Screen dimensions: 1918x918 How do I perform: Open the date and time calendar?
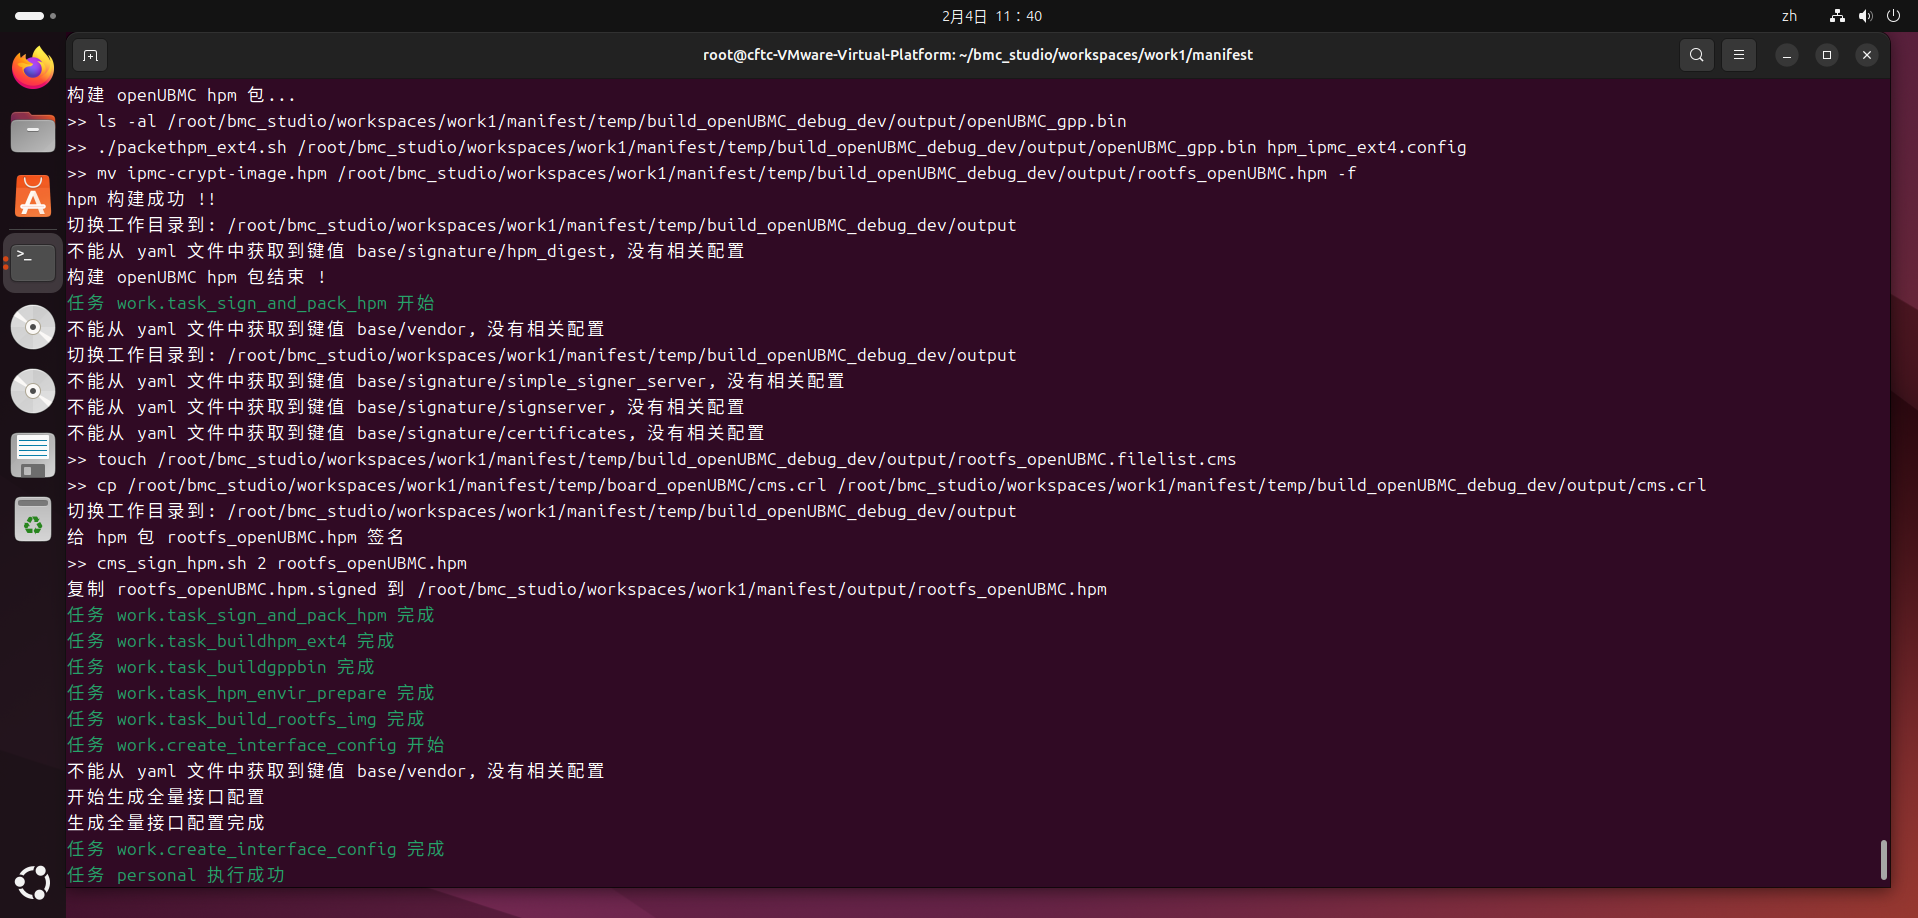991,16
